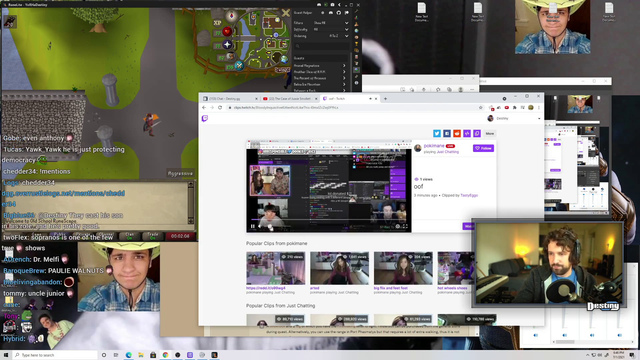Image resolution: width=640 pixels, height=360 pixels.
Task: Open the 'hot wheels shoes' clip link
Action: [452, 288]
